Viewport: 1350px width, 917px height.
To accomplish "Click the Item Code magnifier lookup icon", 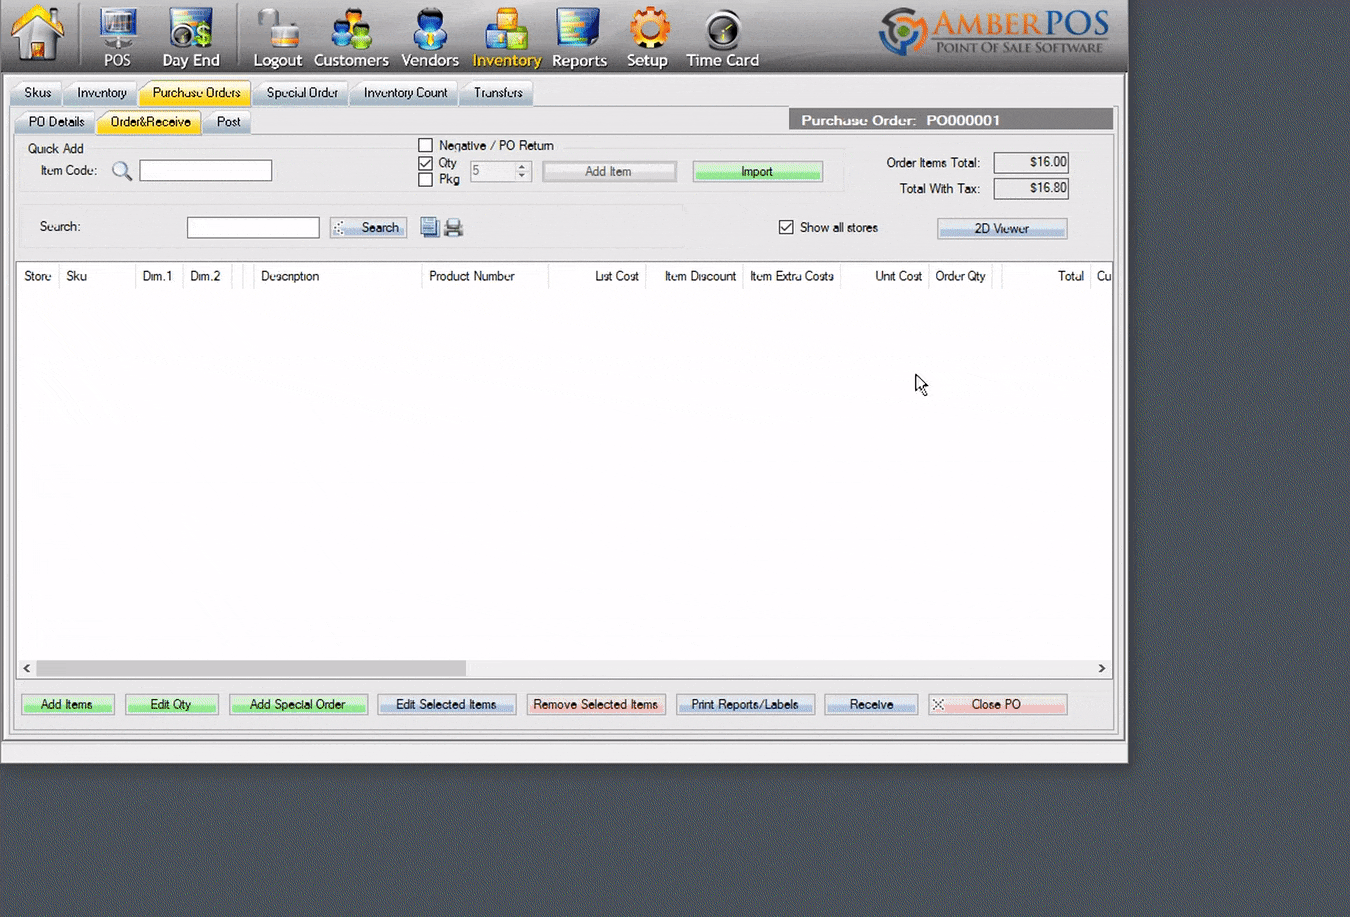I will (122, 171).
